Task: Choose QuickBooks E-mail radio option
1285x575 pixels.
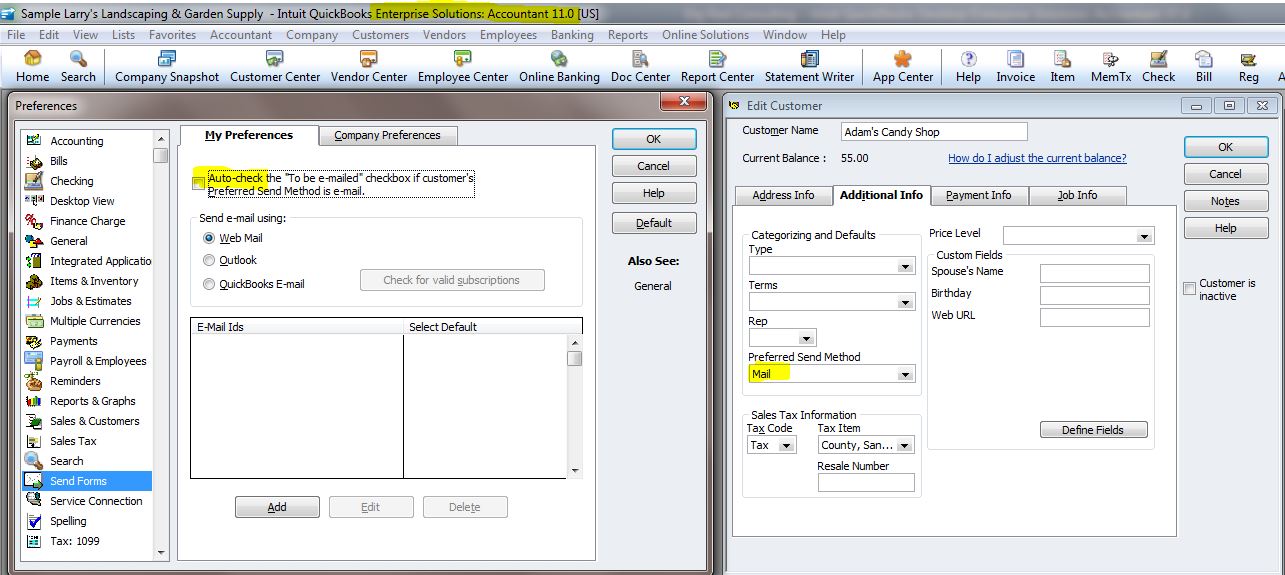Action: 209,284
